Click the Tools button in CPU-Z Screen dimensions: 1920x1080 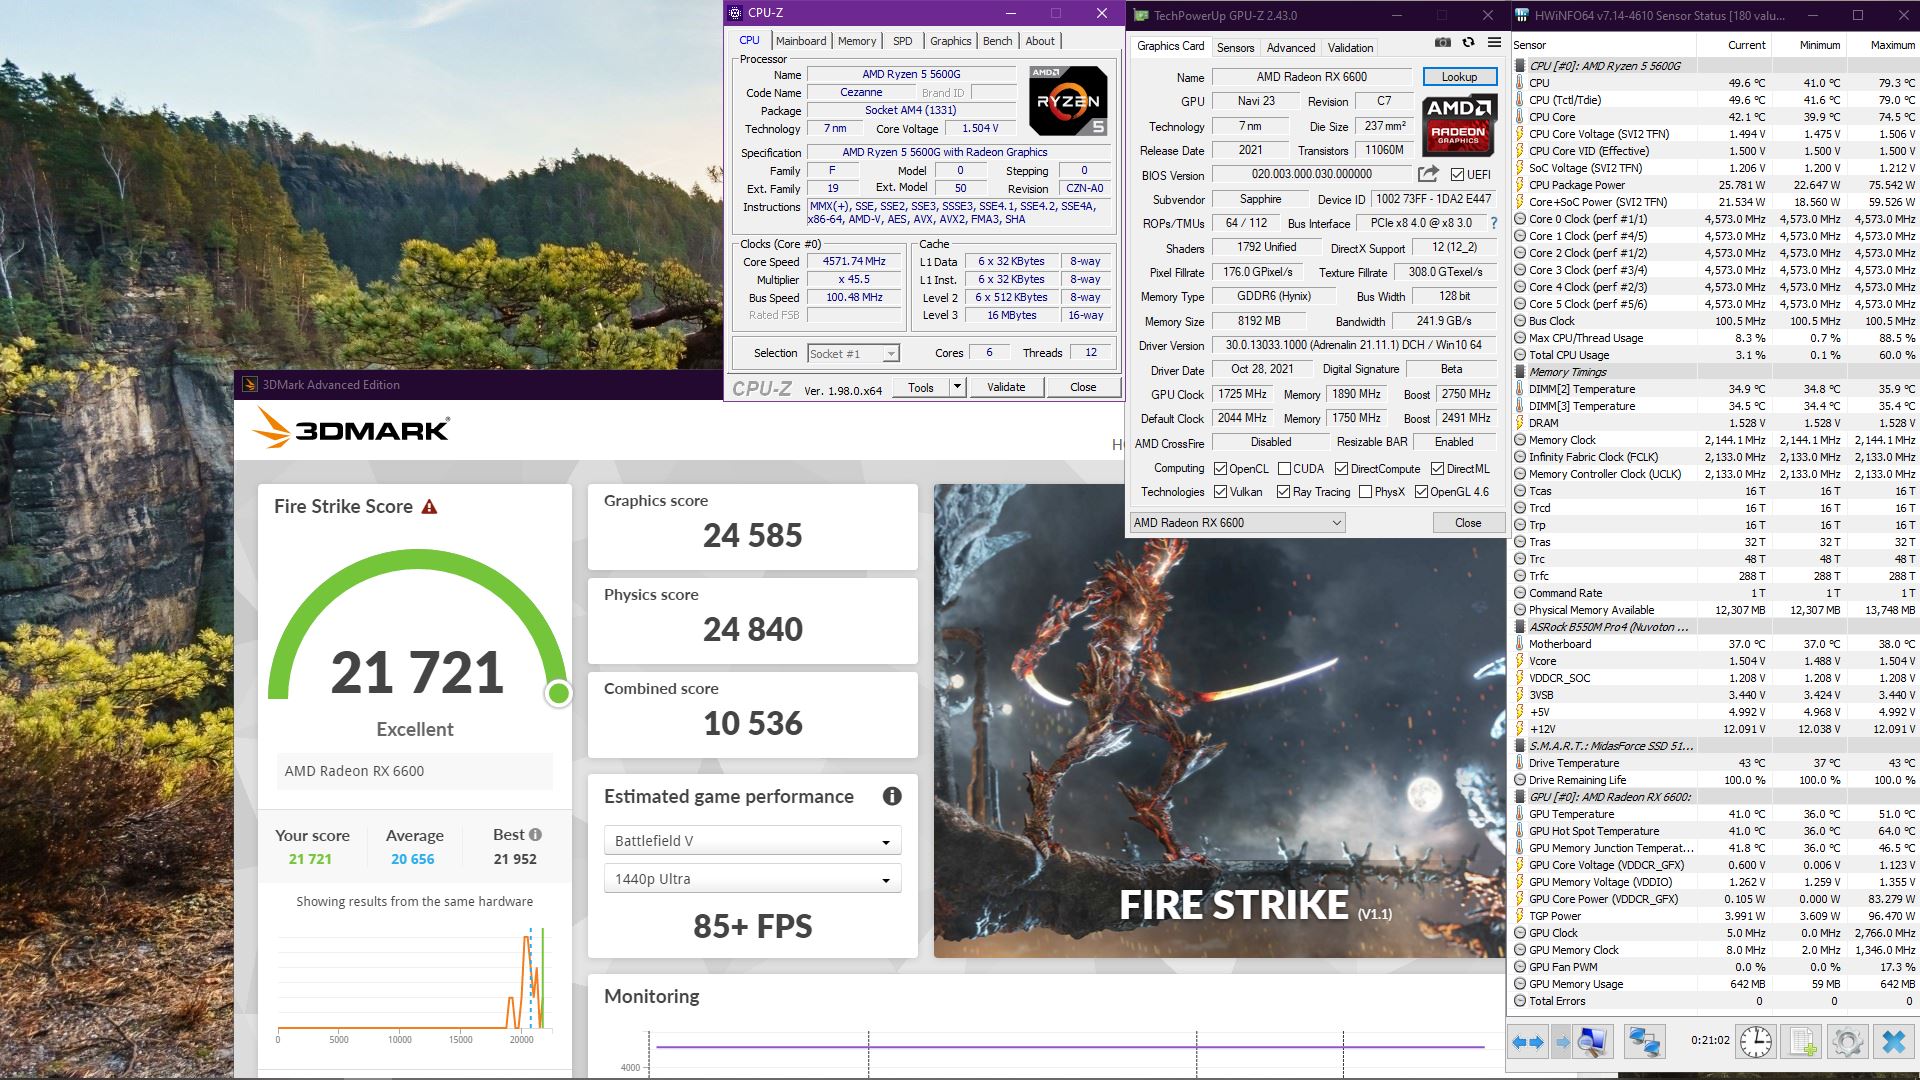(921, 387)
